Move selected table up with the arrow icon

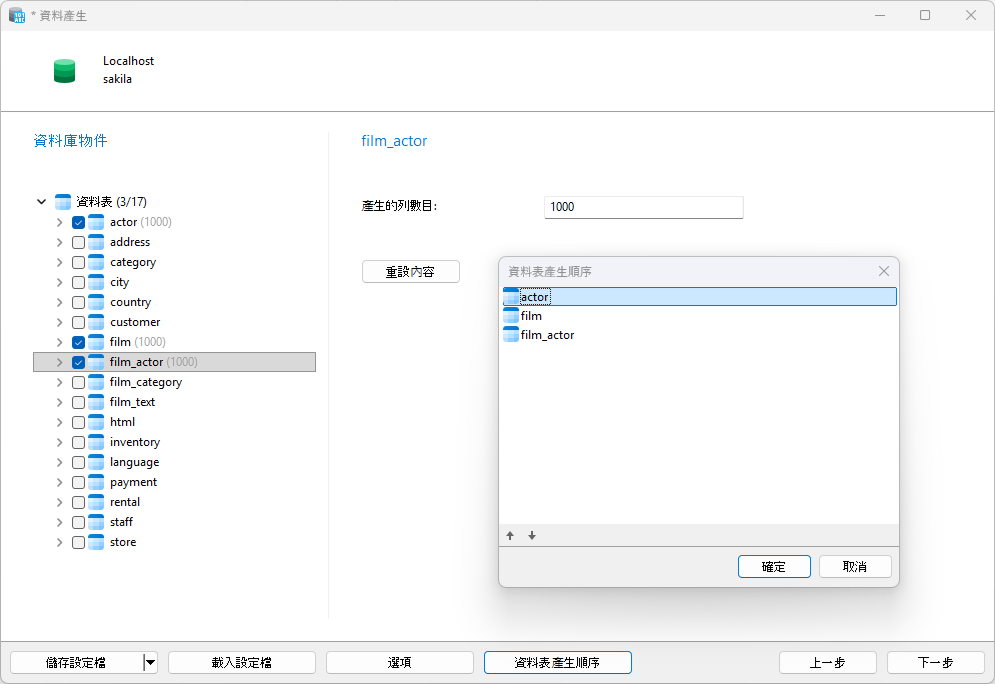(x=510, y=536)
